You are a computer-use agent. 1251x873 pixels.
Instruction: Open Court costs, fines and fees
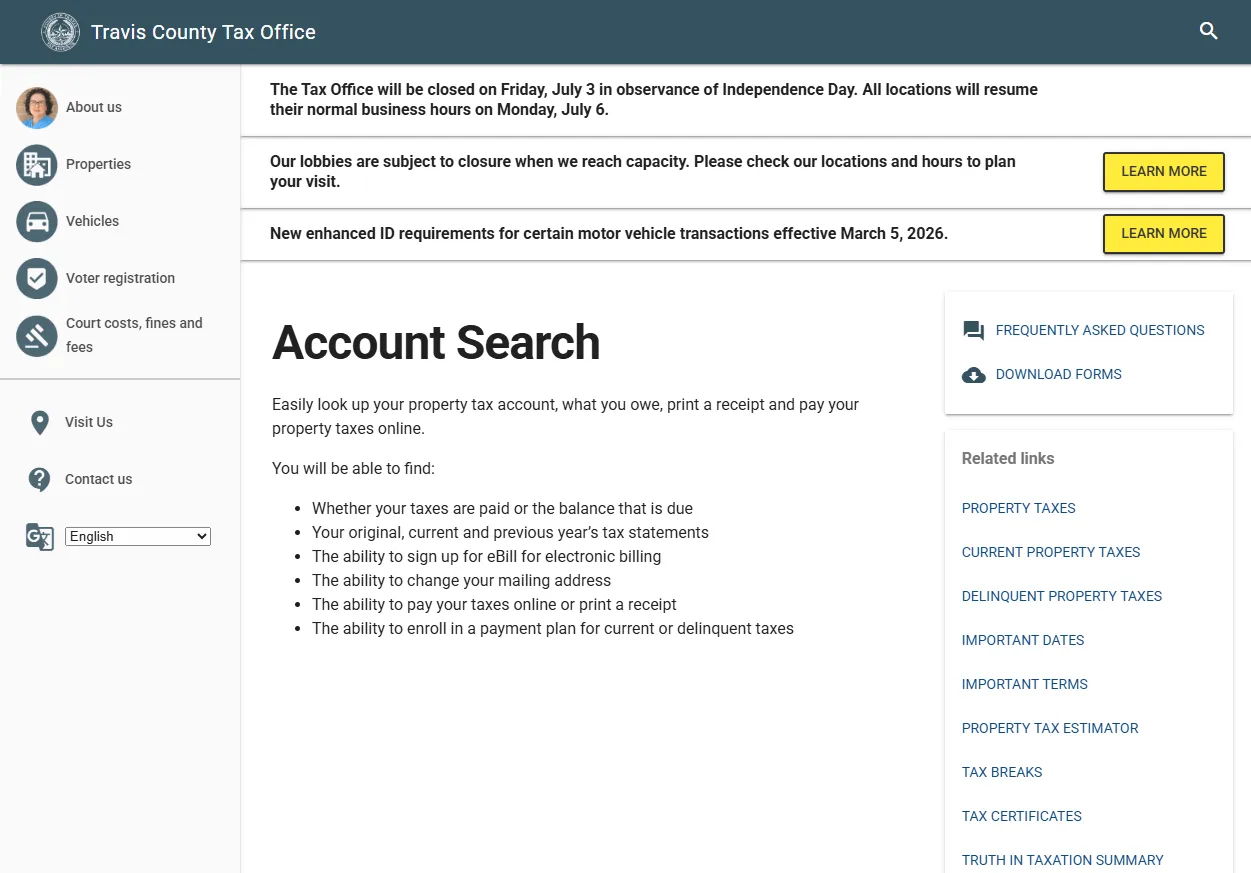coord(134,335)
